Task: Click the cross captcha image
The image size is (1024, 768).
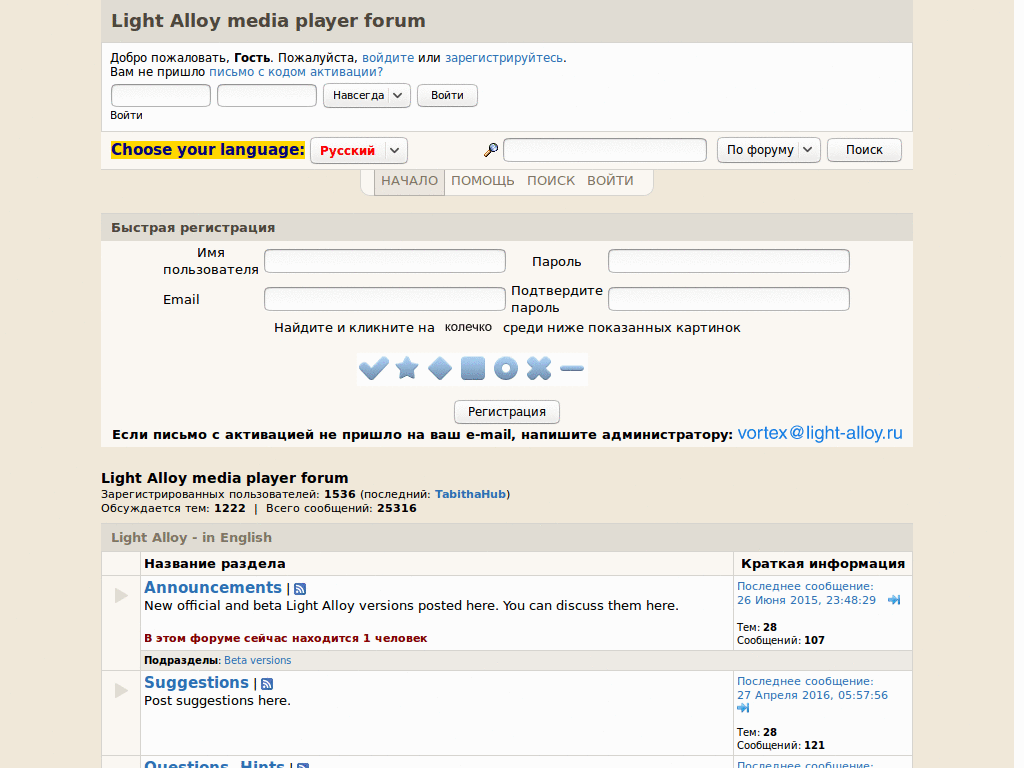Action: point(539,368)
